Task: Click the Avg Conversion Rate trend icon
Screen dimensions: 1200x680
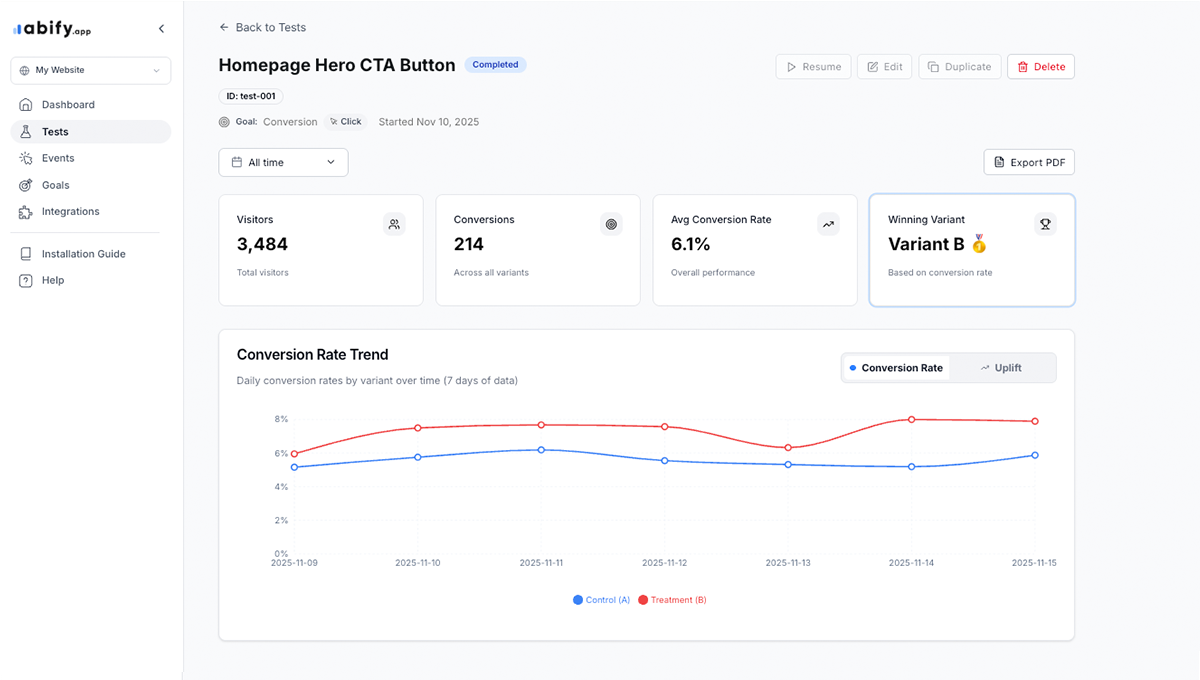Action: coord(828,225)
